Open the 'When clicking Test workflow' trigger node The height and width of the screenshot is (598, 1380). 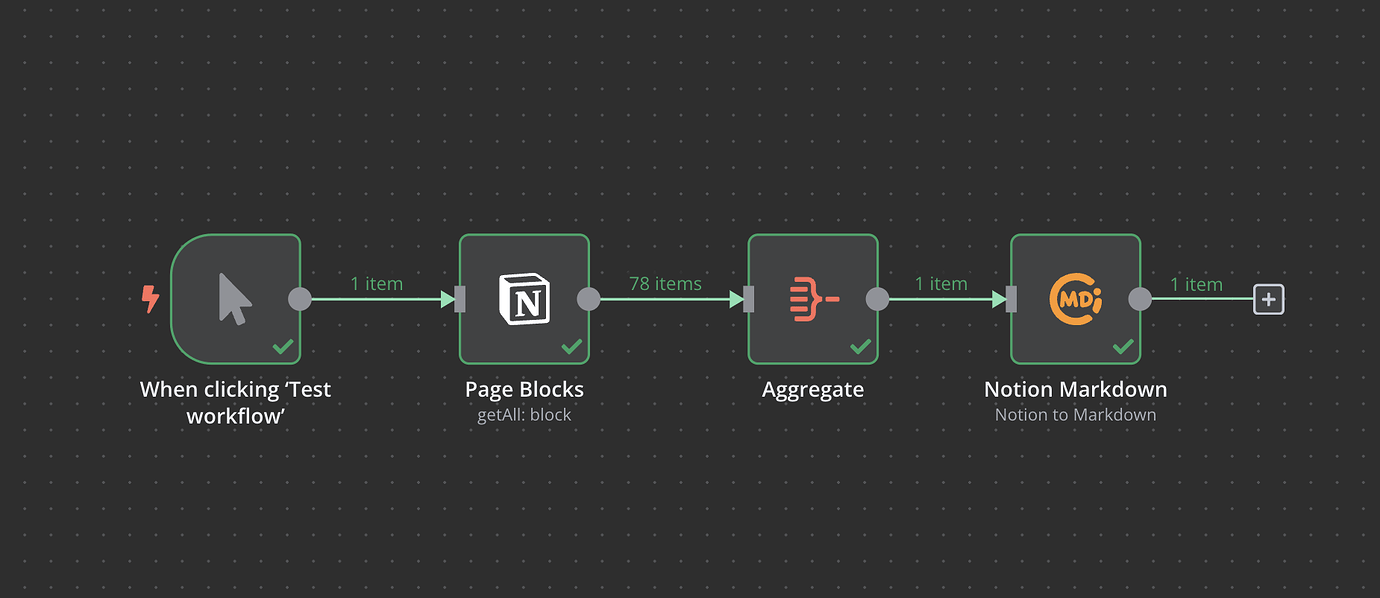coord(236,298)
